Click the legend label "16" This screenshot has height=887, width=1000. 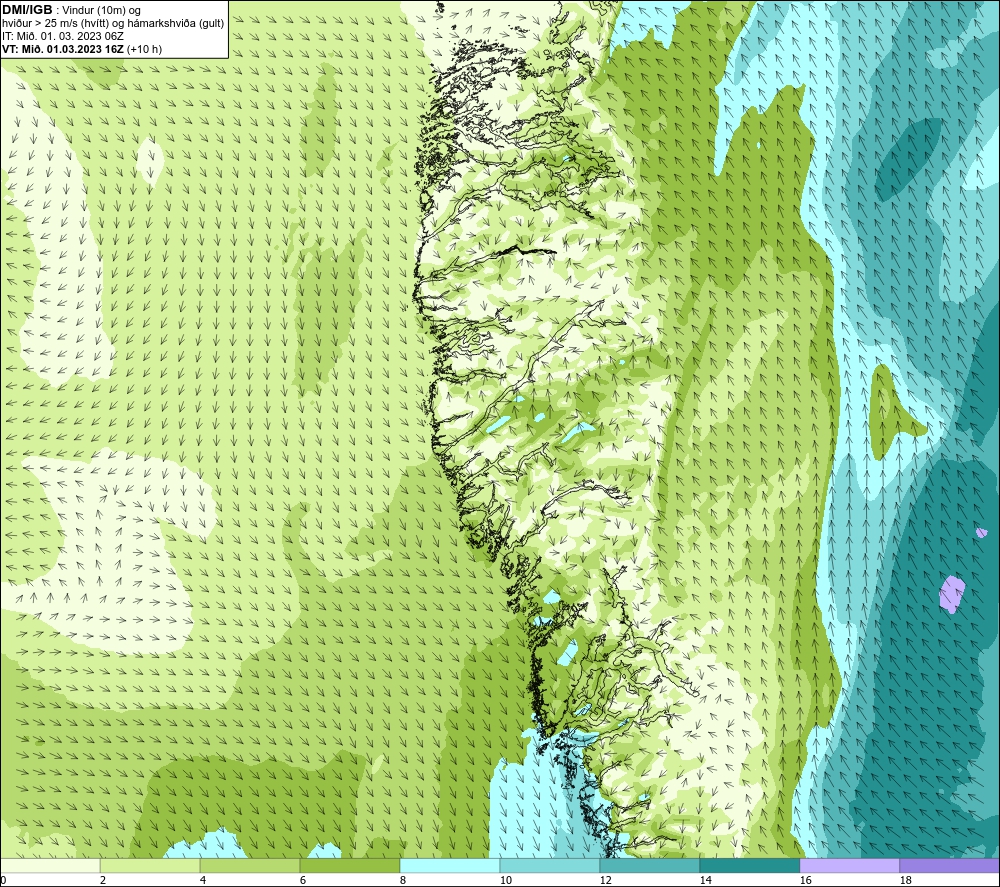(805, 881)
